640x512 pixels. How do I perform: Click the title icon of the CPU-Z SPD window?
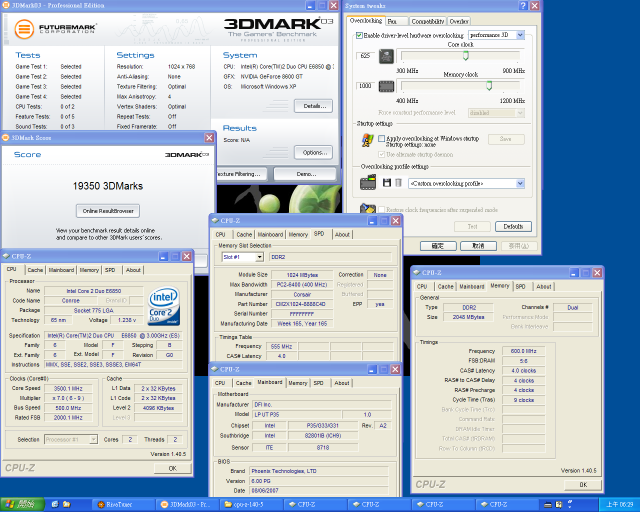point(215,220)
